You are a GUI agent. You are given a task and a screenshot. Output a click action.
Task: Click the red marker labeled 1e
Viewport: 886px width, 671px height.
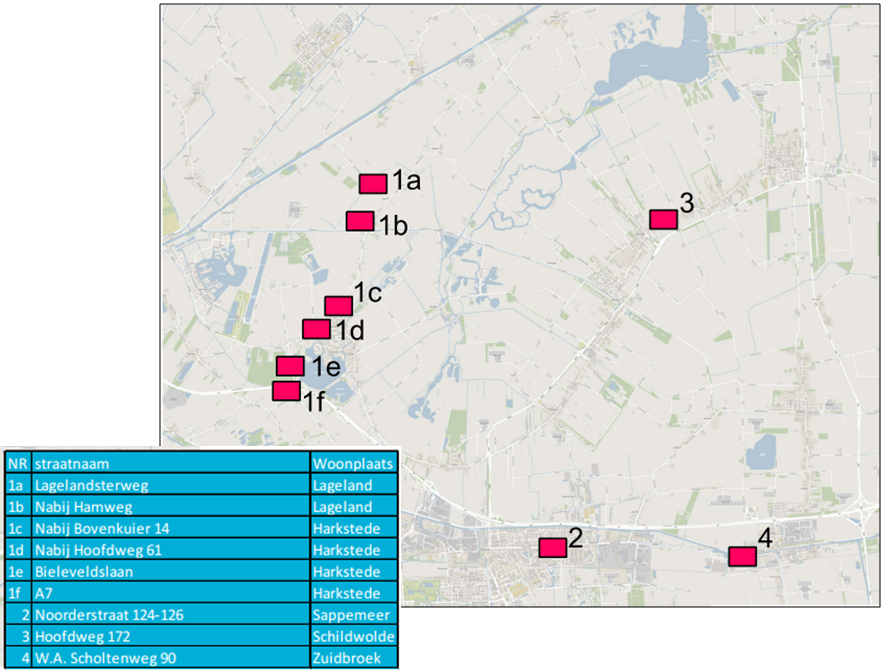click(x=290, y=366)
